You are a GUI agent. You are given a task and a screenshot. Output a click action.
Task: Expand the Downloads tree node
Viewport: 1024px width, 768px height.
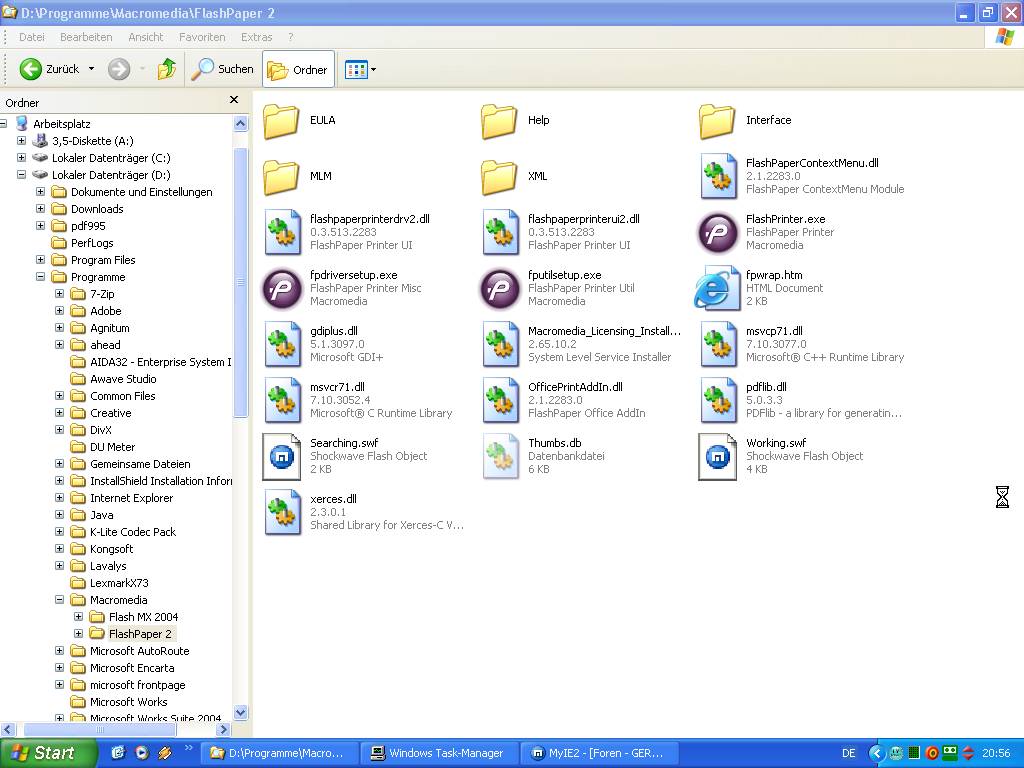click(40, 209)
